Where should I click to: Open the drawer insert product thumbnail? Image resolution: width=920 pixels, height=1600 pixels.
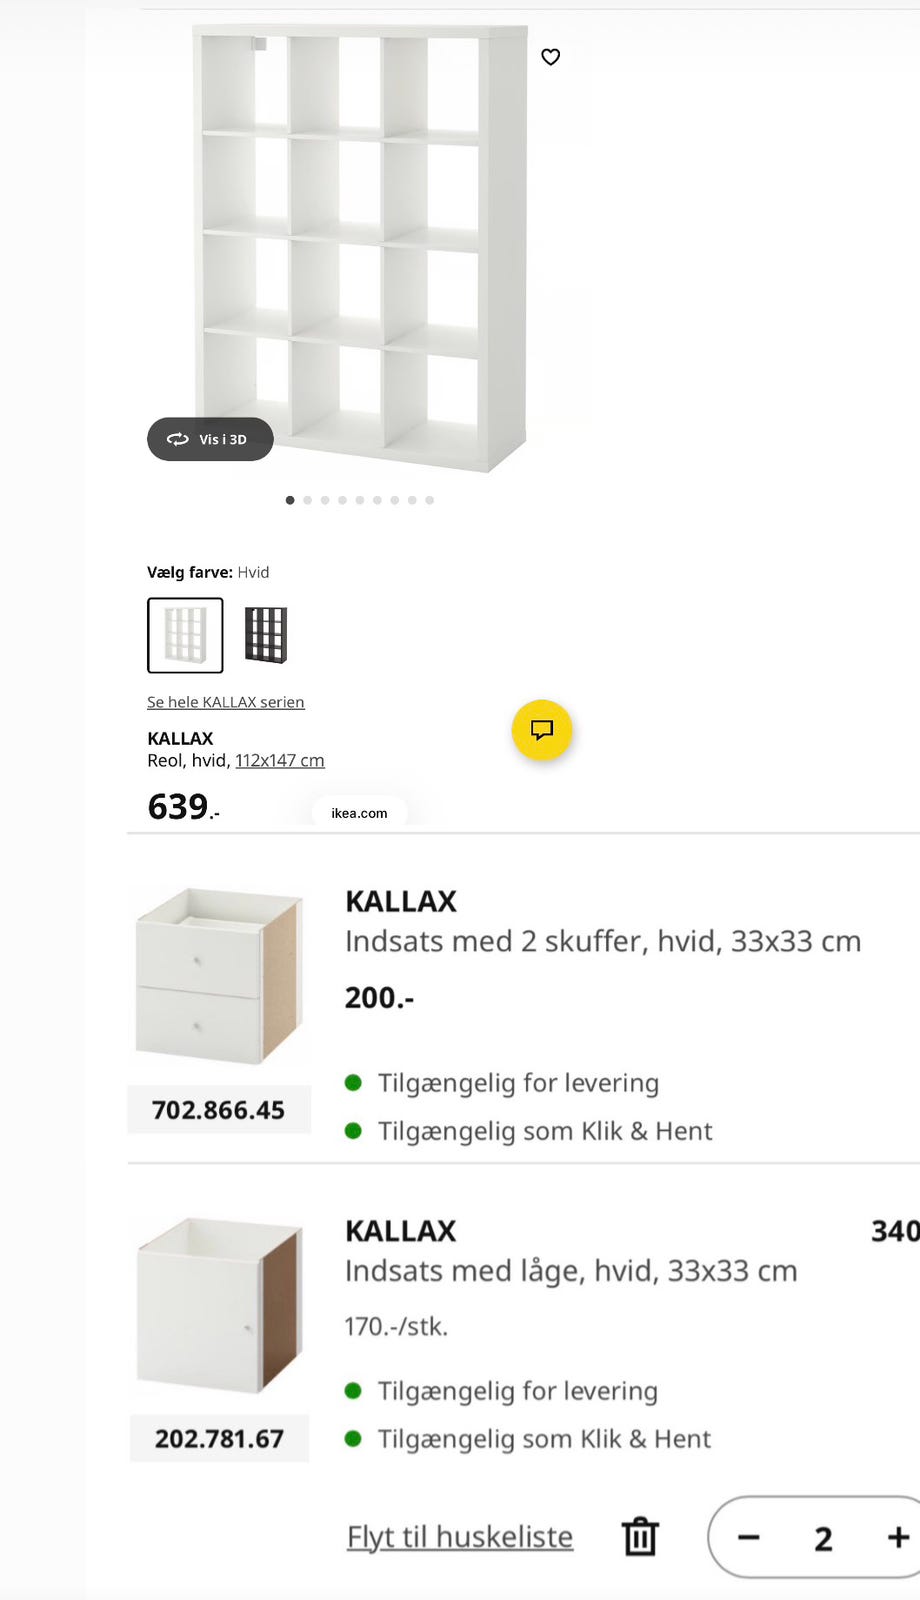219,976
